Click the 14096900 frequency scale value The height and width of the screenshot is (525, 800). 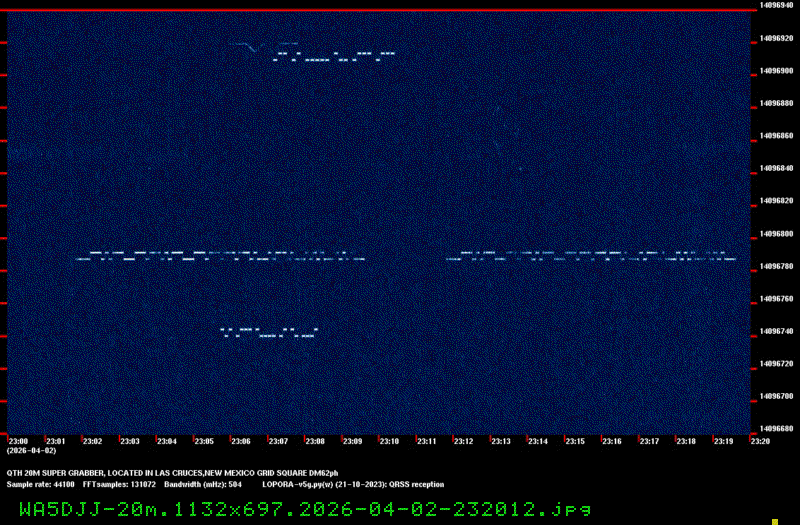point(777,71)
